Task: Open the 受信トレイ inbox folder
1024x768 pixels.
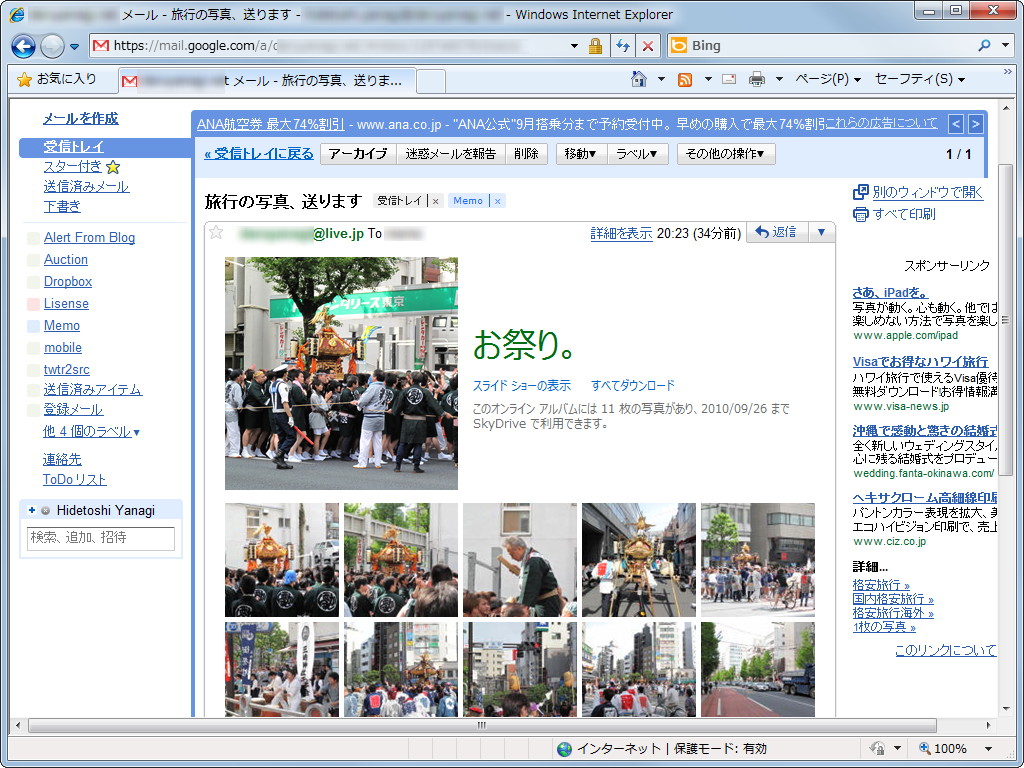Action: pyautogui.click(x=74, y=147)
